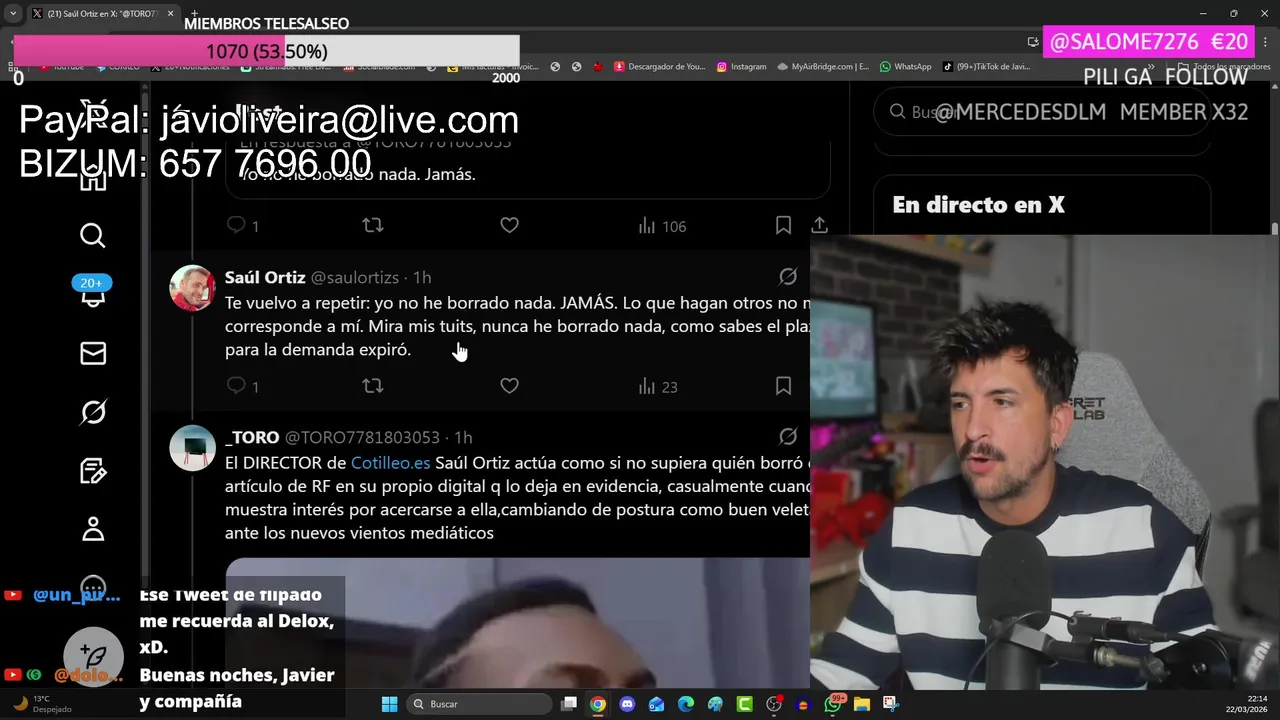Open the Profile person icon in sidebar
The image size is (1280, 720).
[93, 529]
